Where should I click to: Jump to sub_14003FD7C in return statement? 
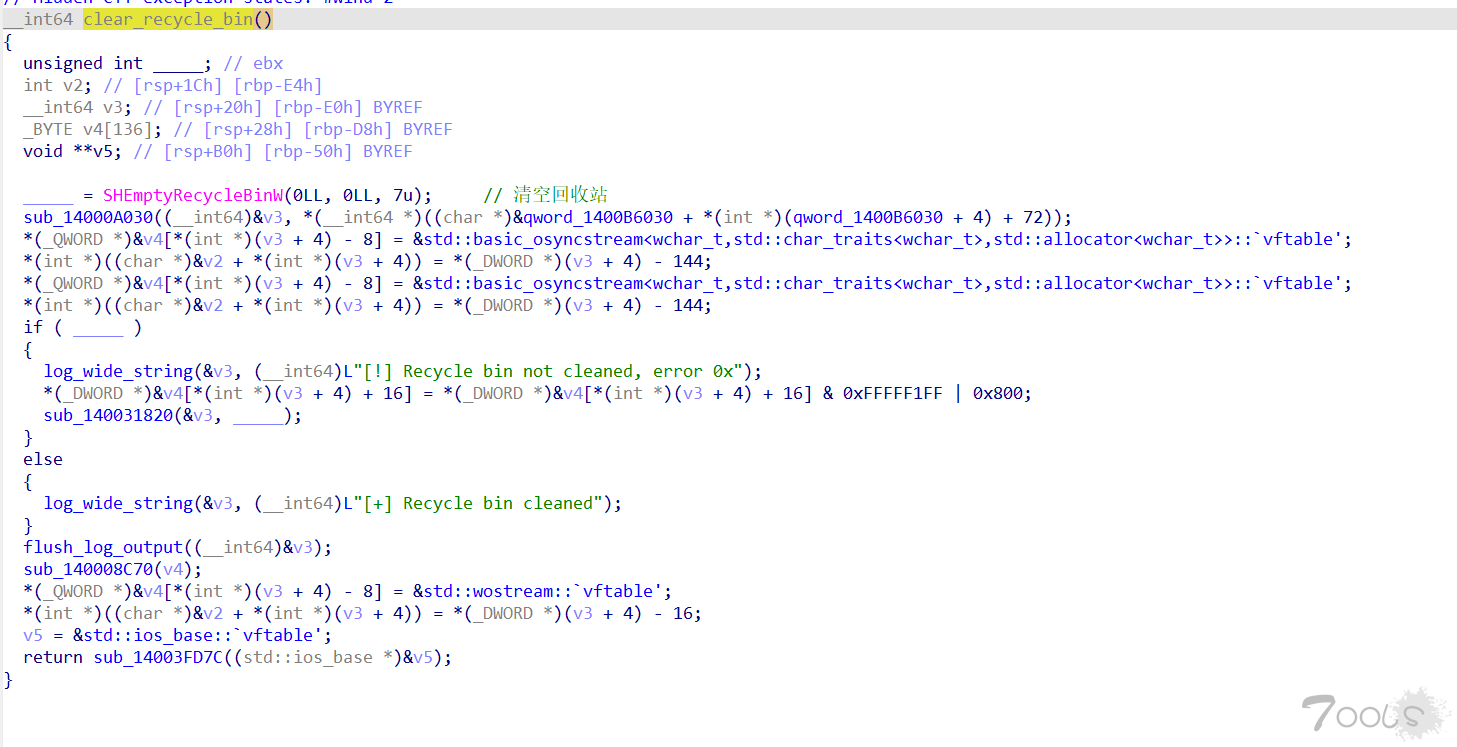[x=163, y=657]
